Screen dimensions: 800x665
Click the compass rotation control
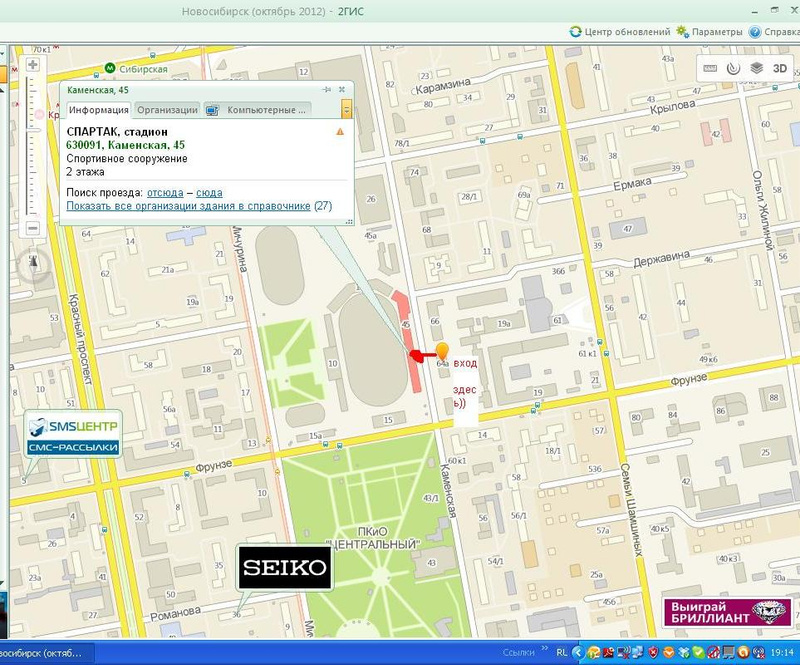(34, 262)
